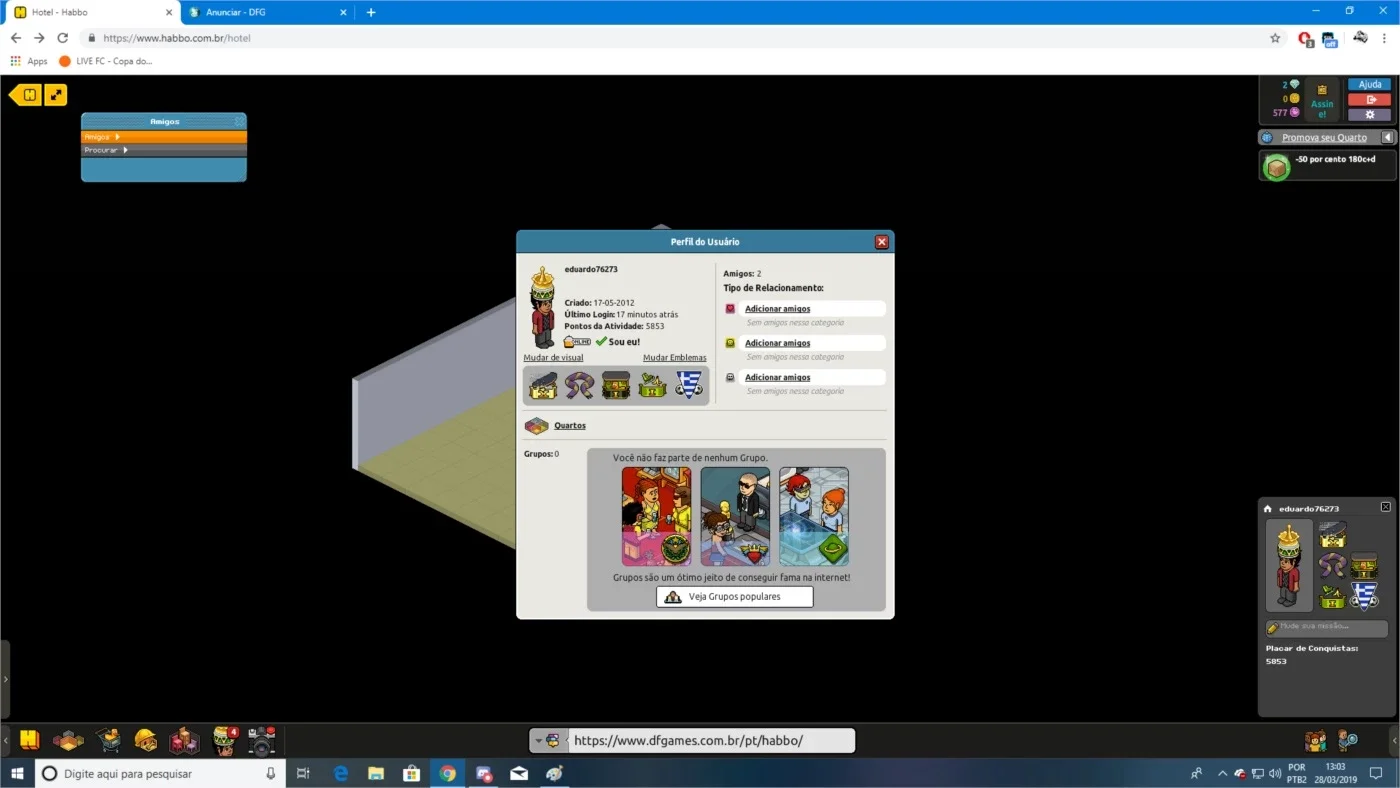This screenshot has width=1400, height=788.
Task: Click the yellow smiley relationship icon in profile
Action: pyautogui.click(x=730, y=343)
